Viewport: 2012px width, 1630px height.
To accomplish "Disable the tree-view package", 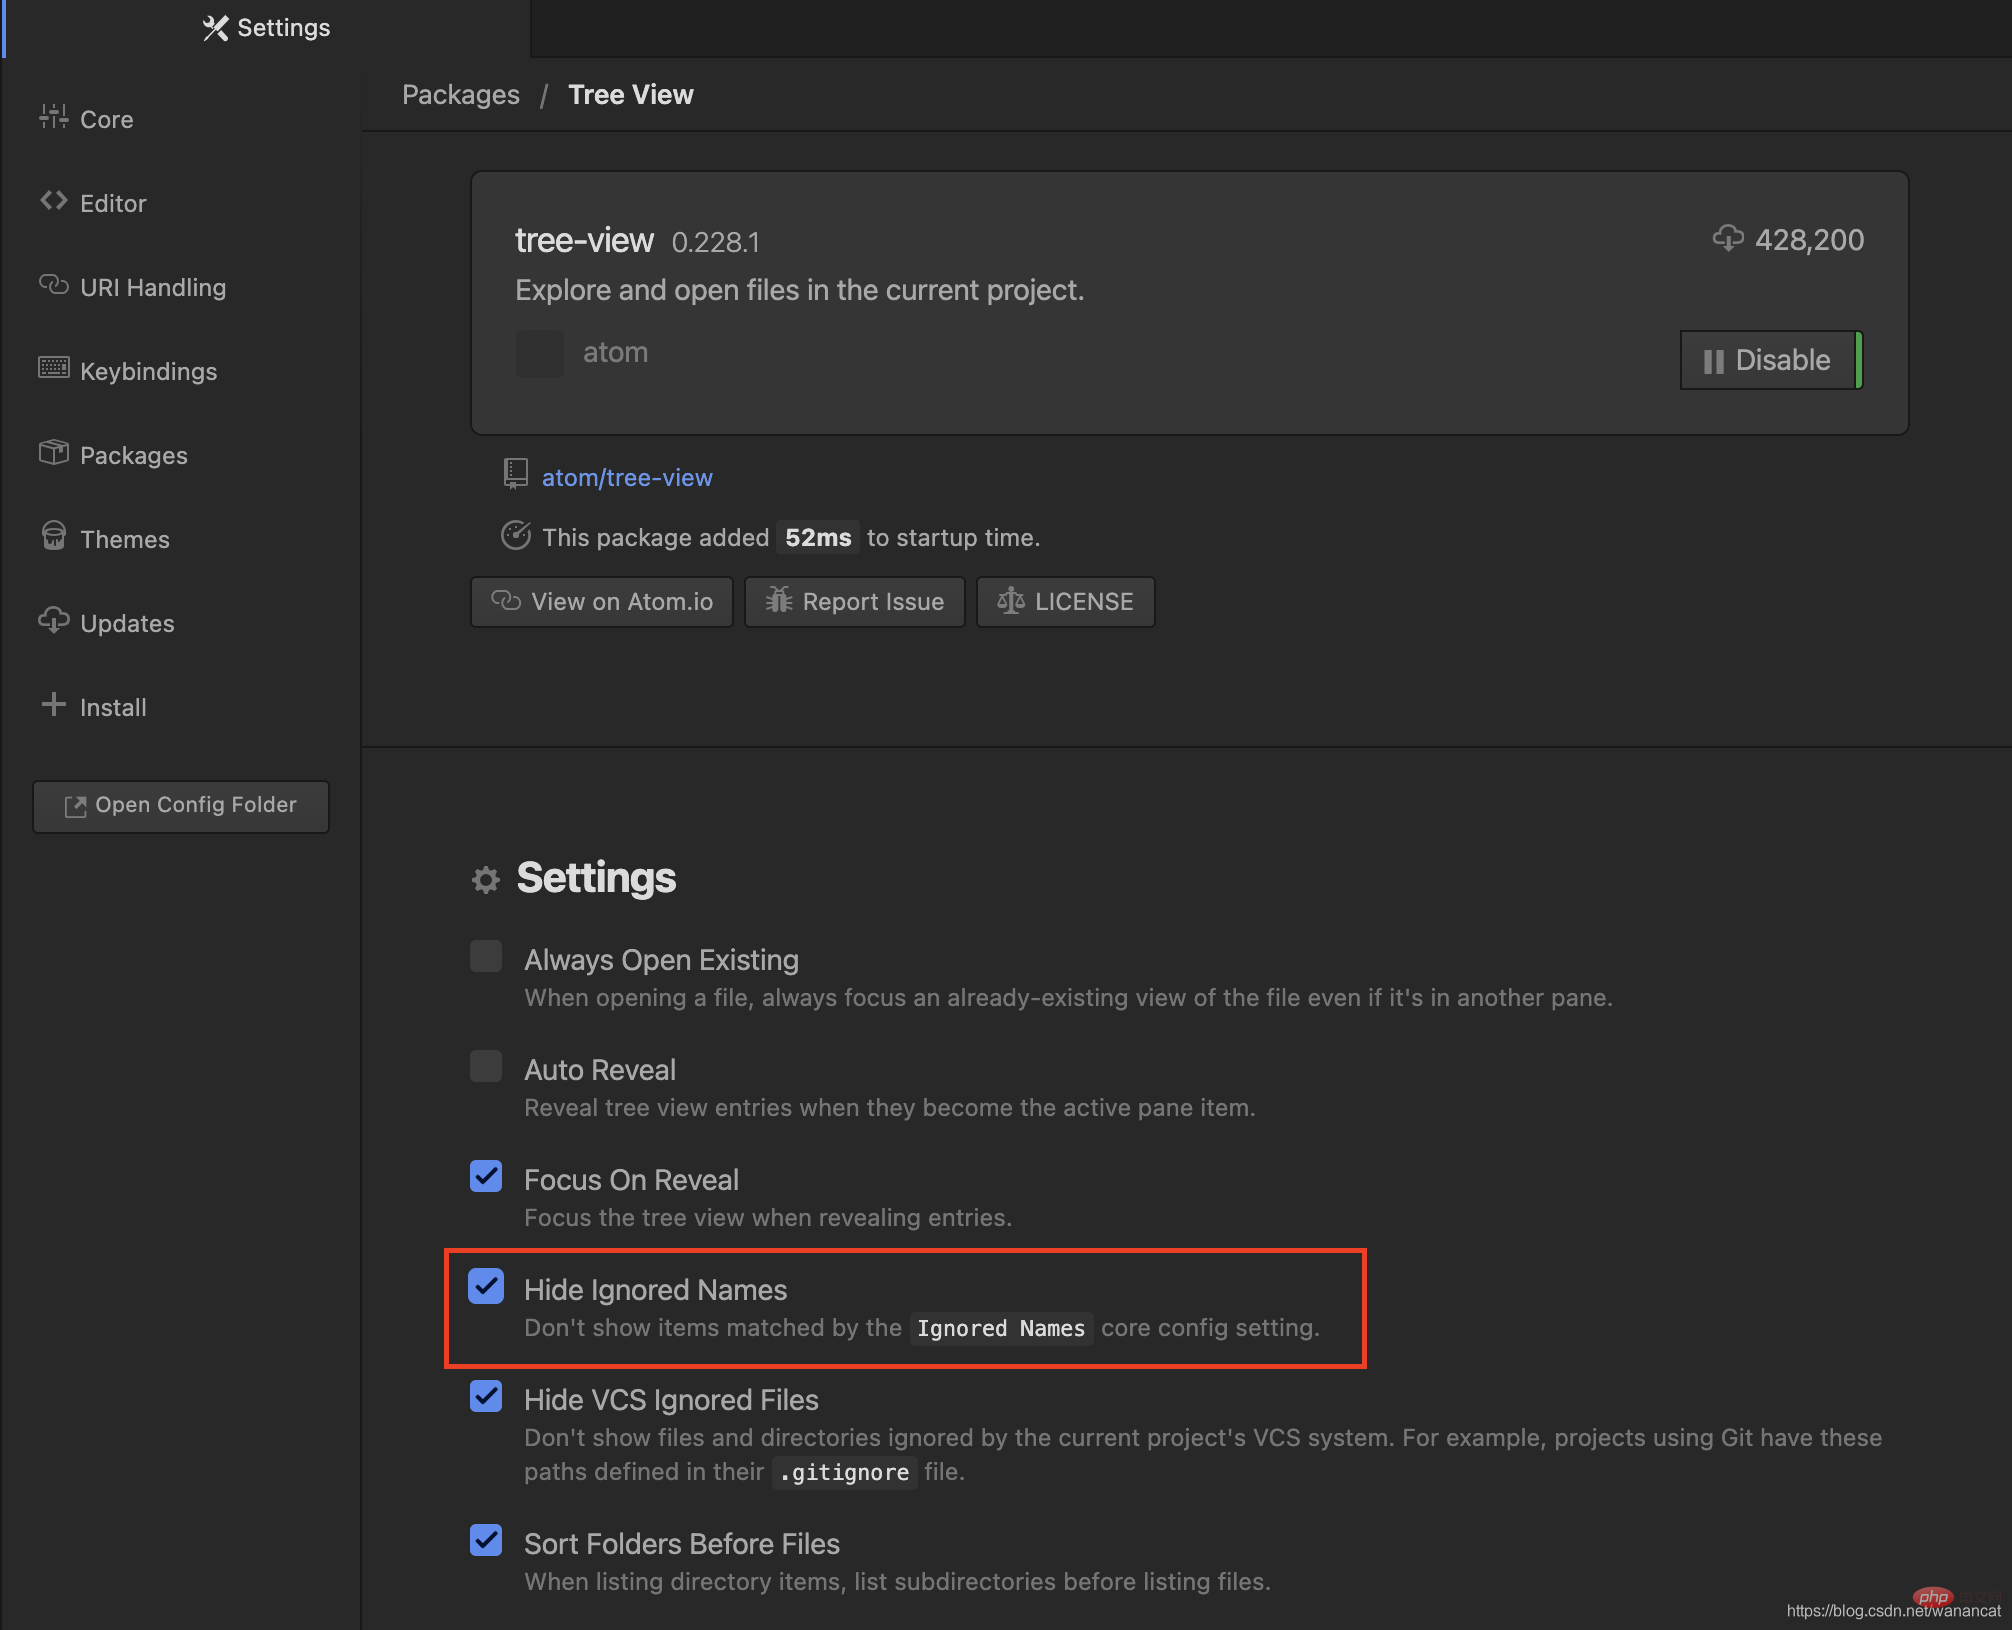I will coord(1770,360).
